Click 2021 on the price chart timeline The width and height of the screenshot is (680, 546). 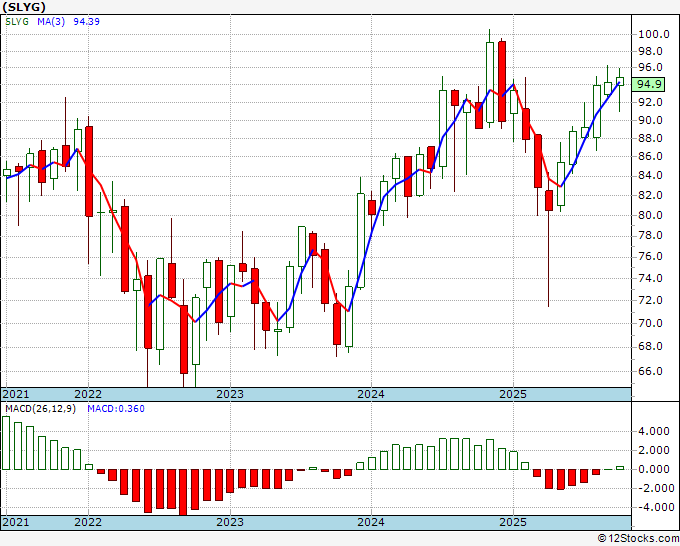[x=16, y=394]
